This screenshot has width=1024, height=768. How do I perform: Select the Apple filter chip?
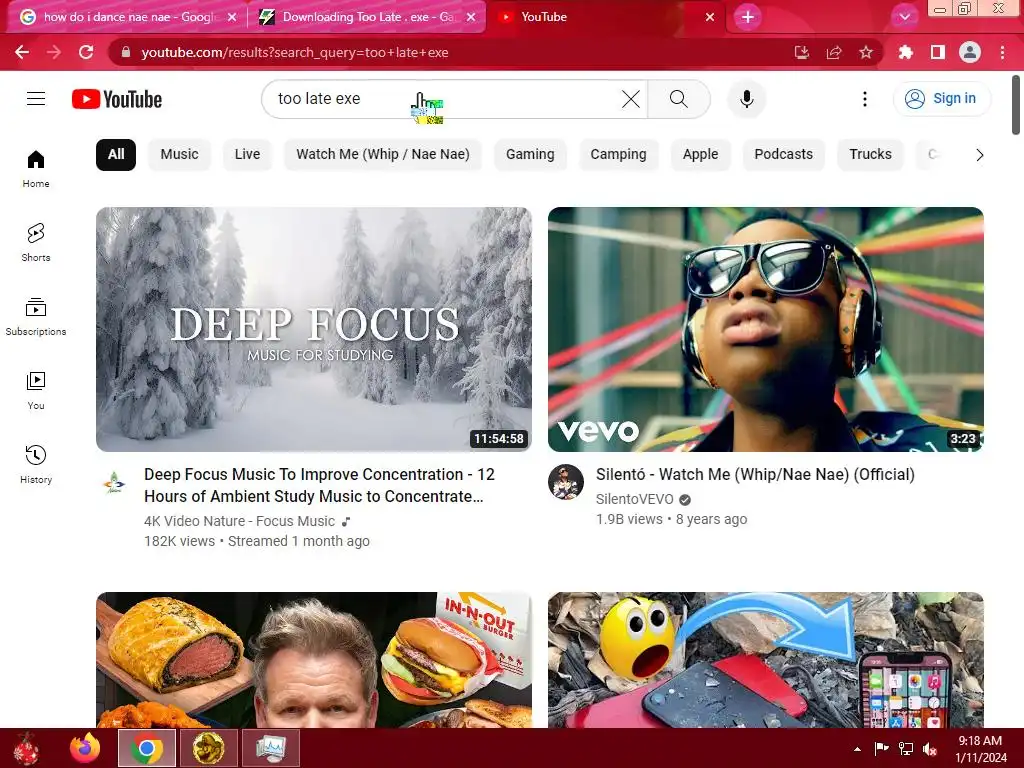point(701,155)
